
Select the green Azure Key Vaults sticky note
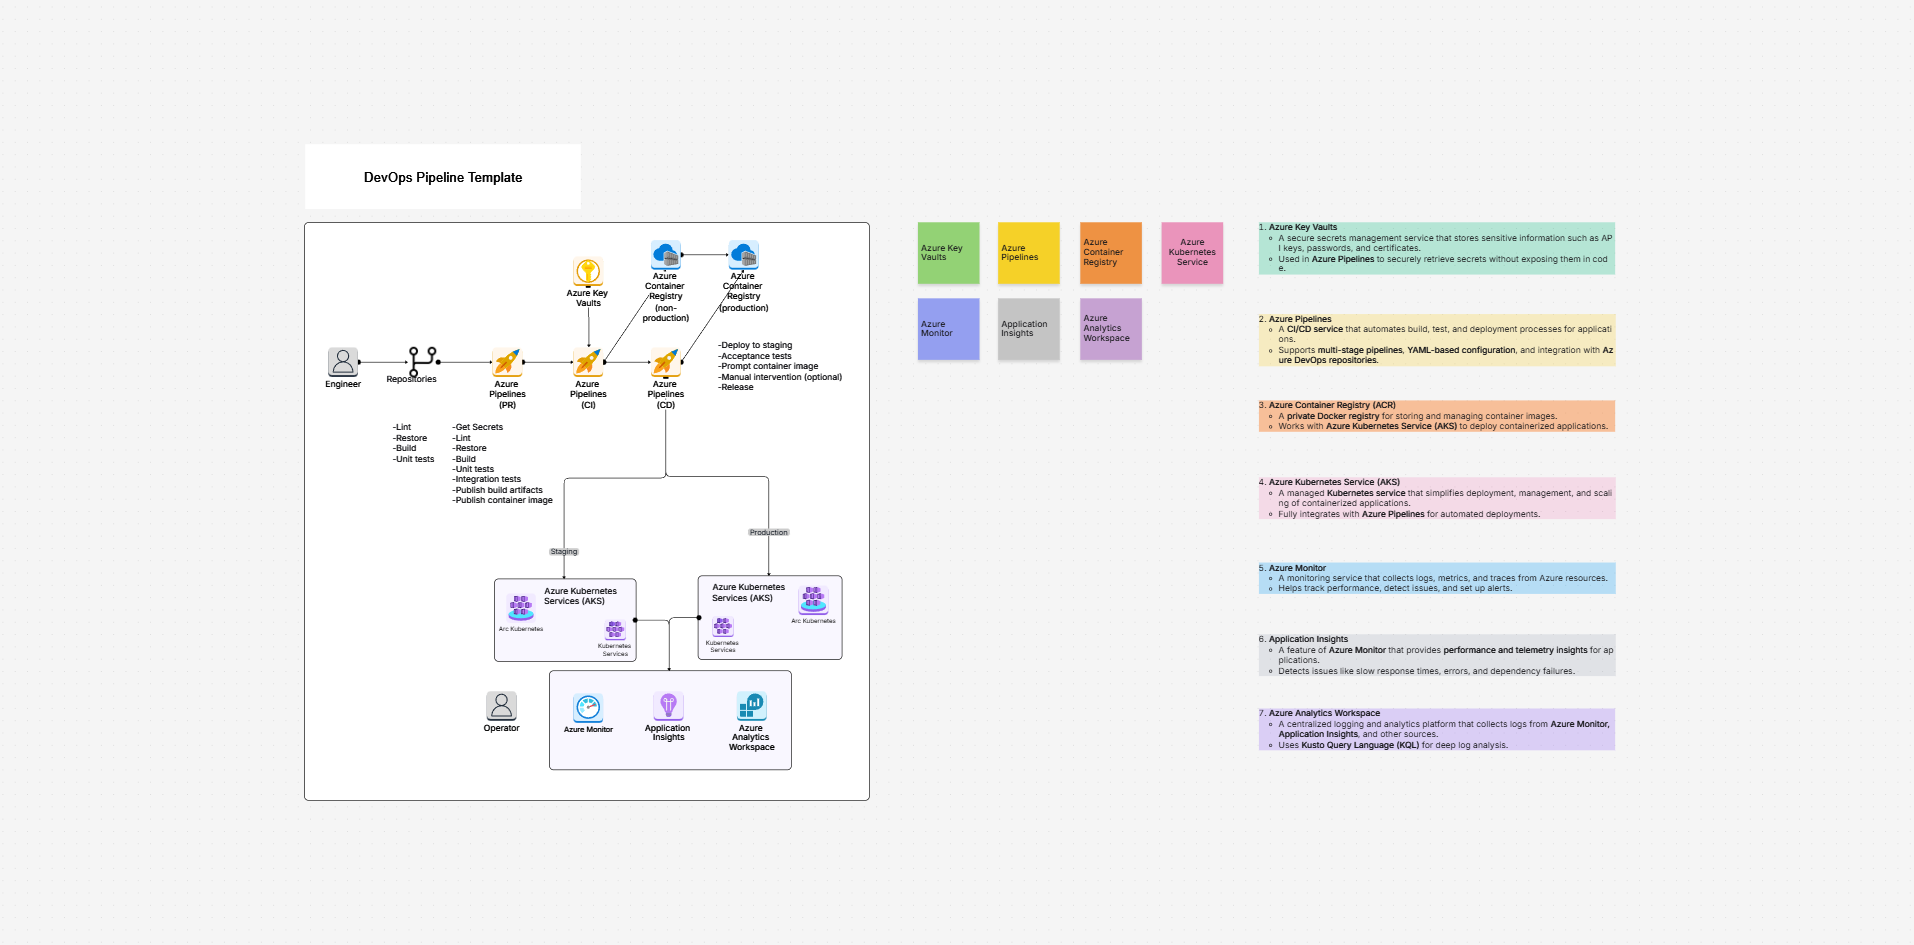[948, 253]
